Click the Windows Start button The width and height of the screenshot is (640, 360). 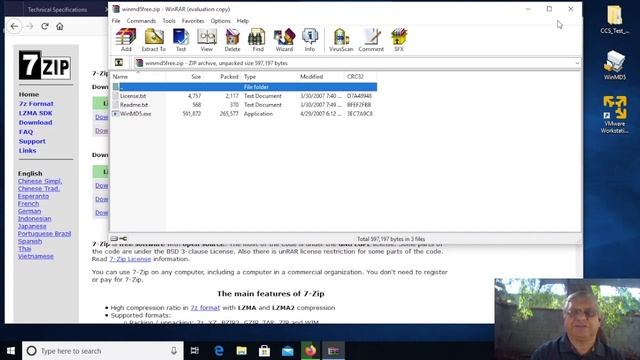coord(11,351)
